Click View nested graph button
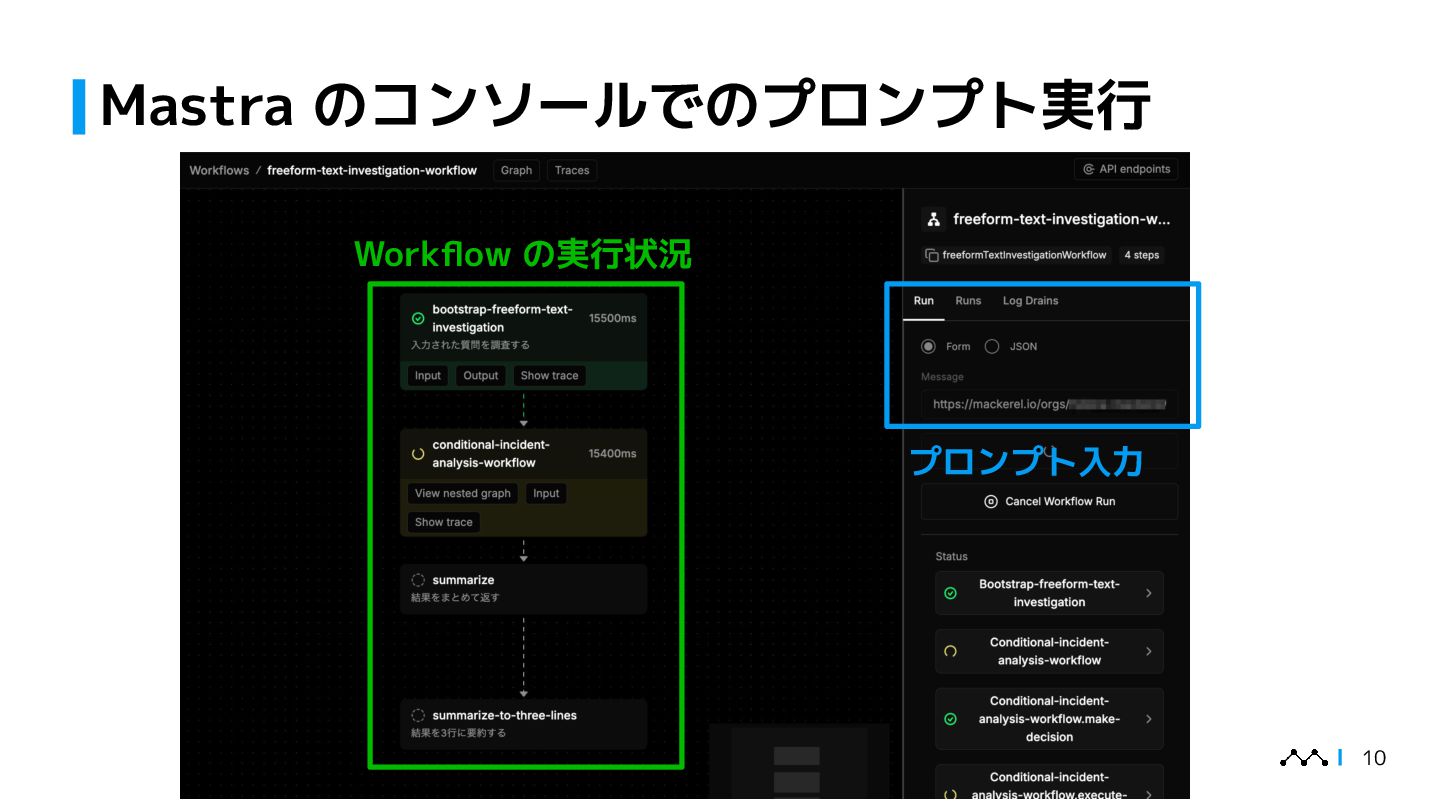 point(463,493)
